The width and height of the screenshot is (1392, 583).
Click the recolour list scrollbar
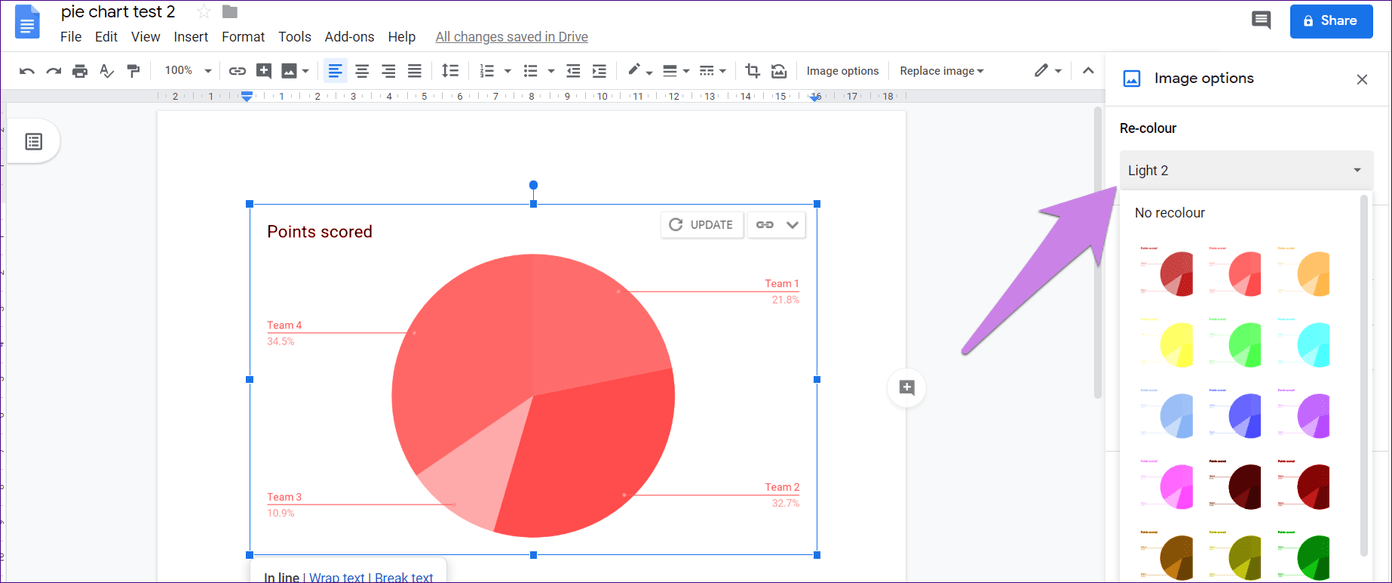1364,376
